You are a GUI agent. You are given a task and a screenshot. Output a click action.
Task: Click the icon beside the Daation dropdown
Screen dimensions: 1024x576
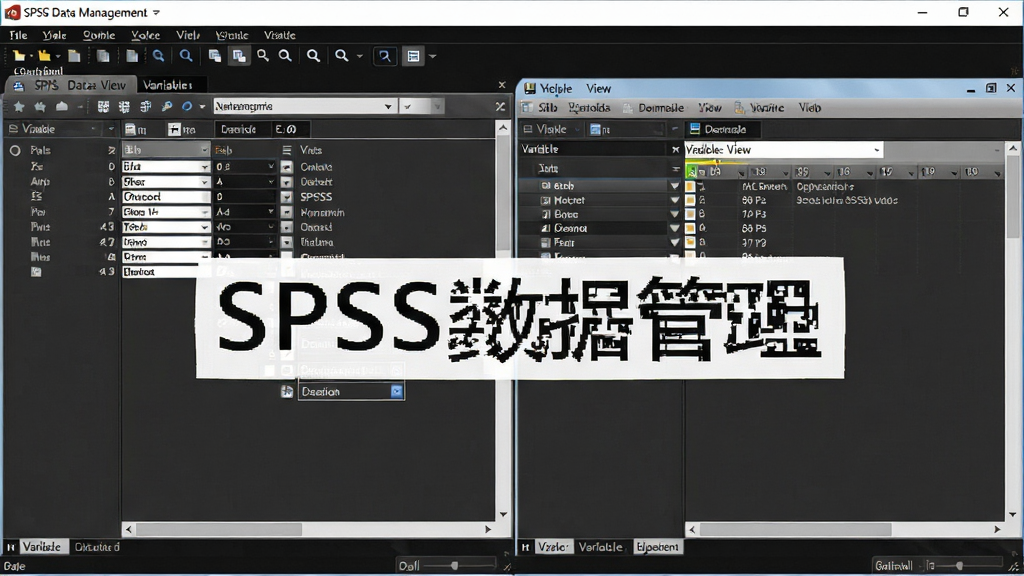coord(287,392)
